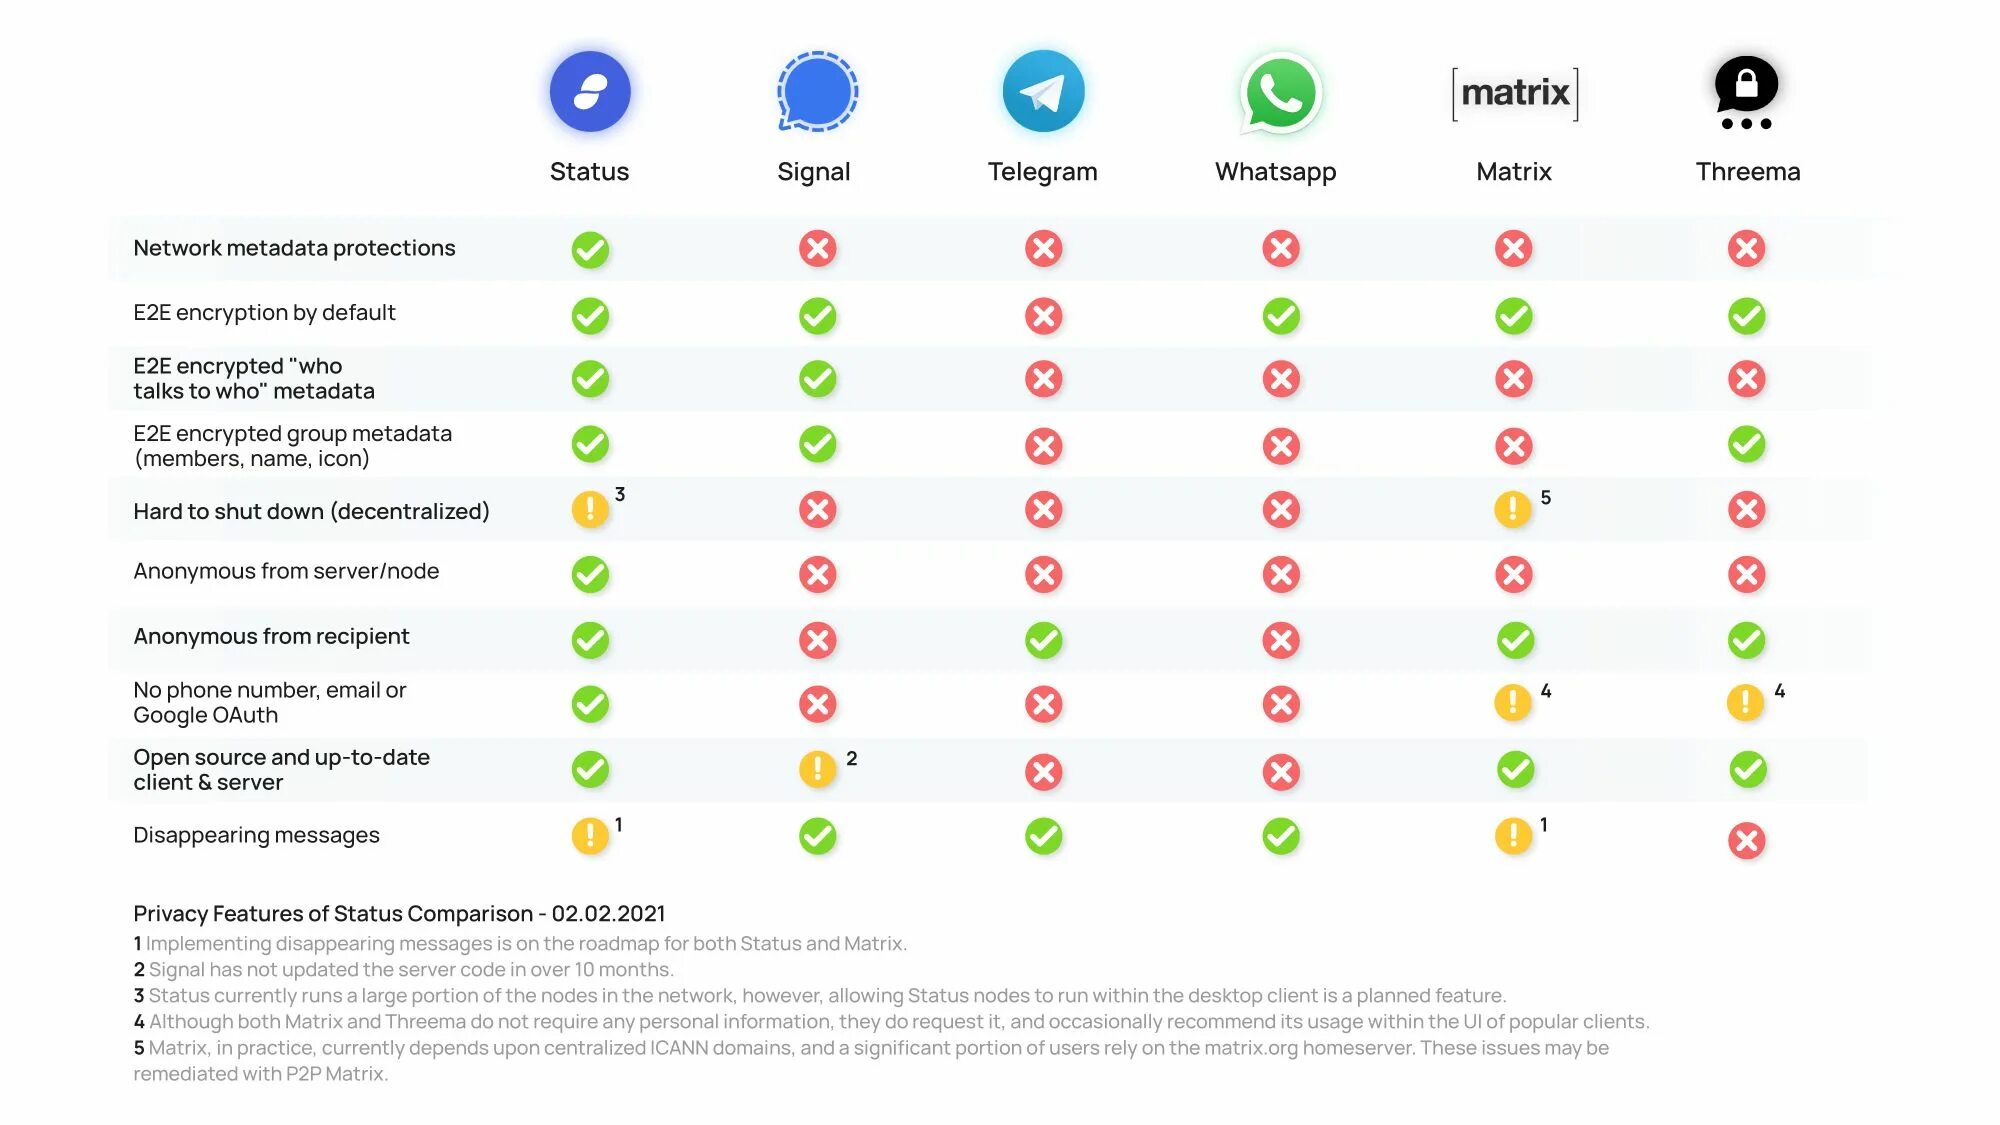Click the Matrix app icon at top

click(x=1512, y=92)
